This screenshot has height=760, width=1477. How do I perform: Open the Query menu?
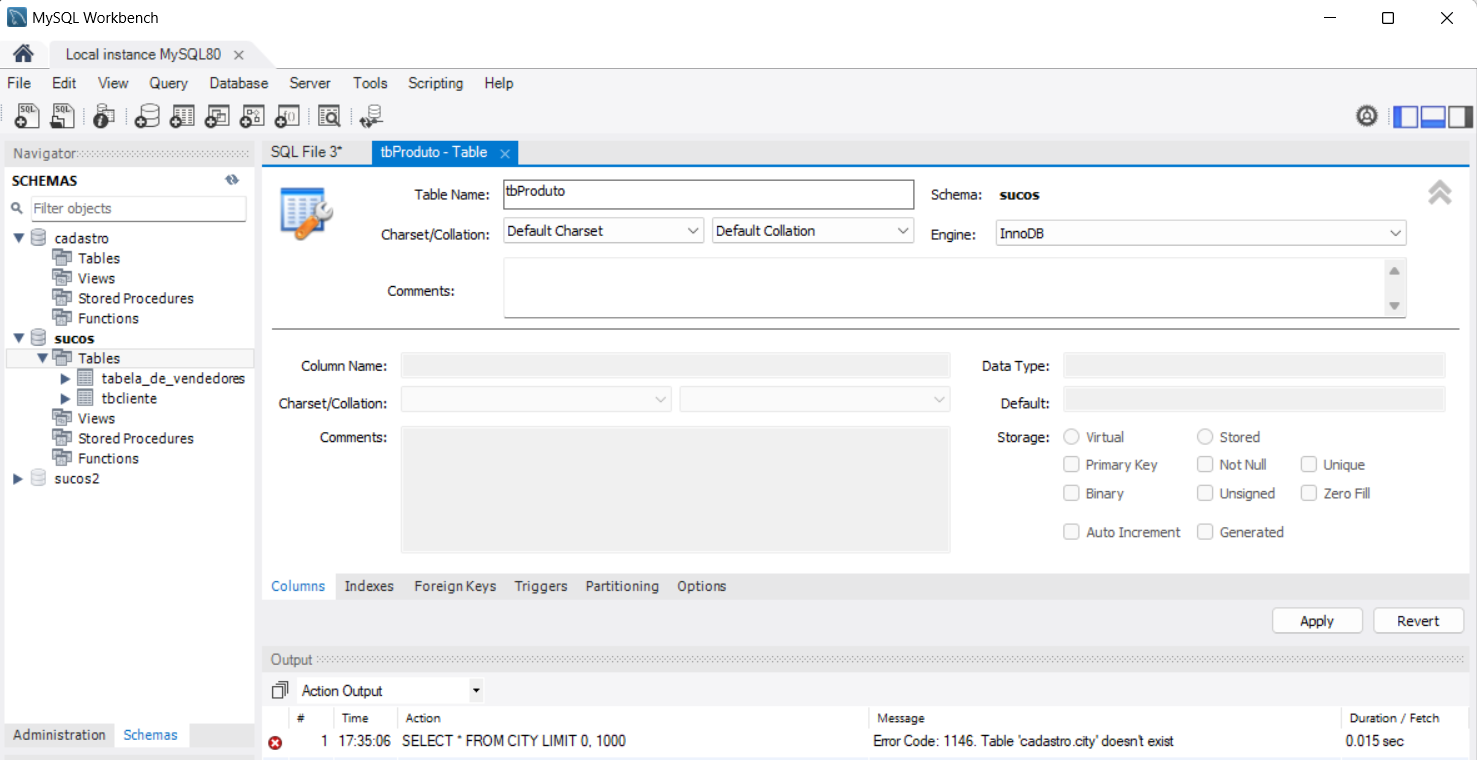click(x=169, y=83)
